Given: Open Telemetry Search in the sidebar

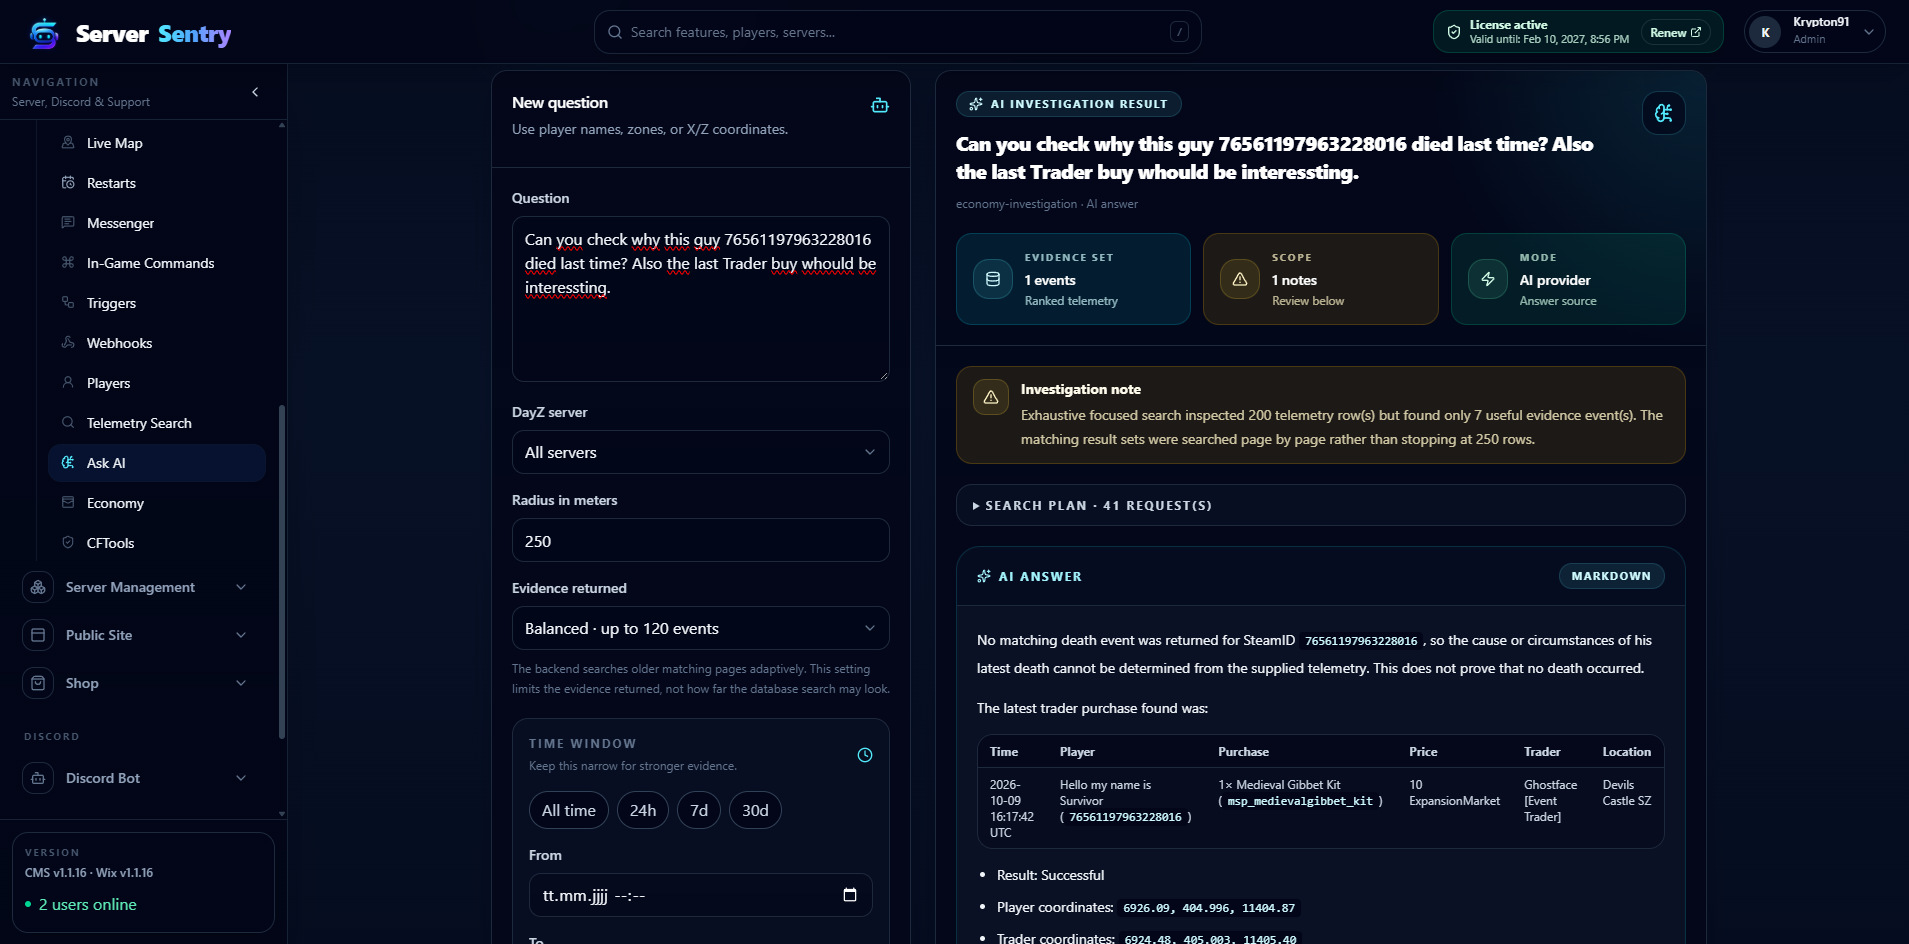Looking at the screenshot, I should tap(157, 423).
